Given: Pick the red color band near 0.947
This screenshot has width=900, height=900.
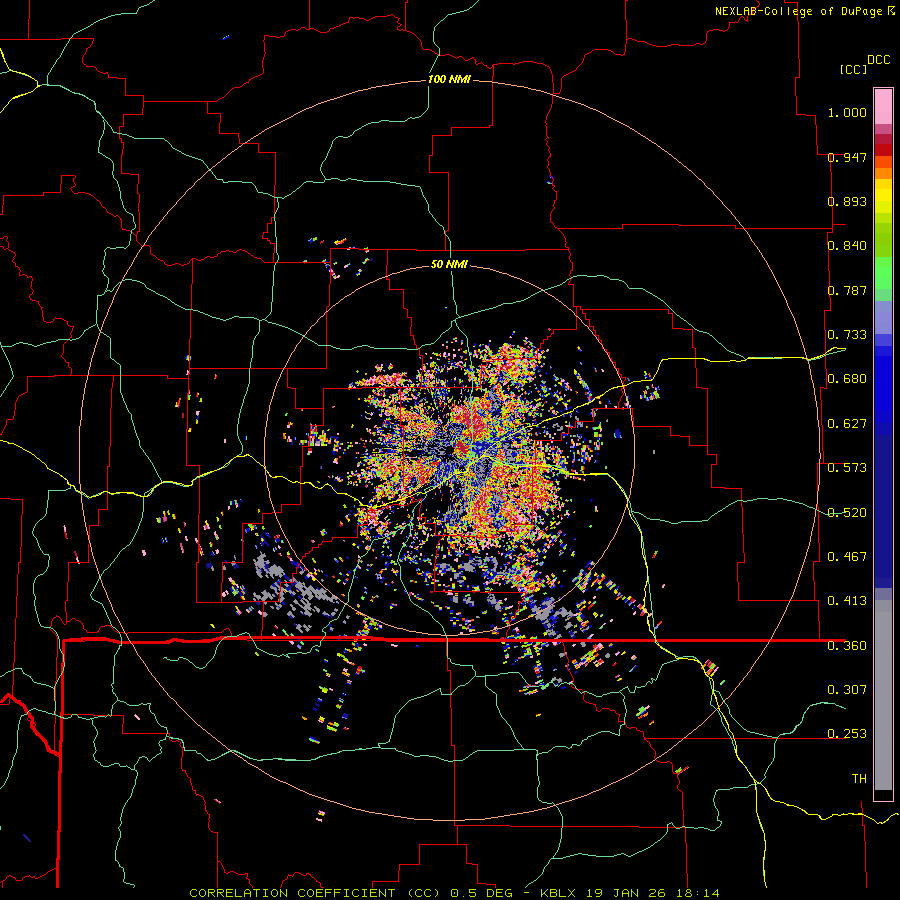Looking at the screenshot, I should point(883,150).
